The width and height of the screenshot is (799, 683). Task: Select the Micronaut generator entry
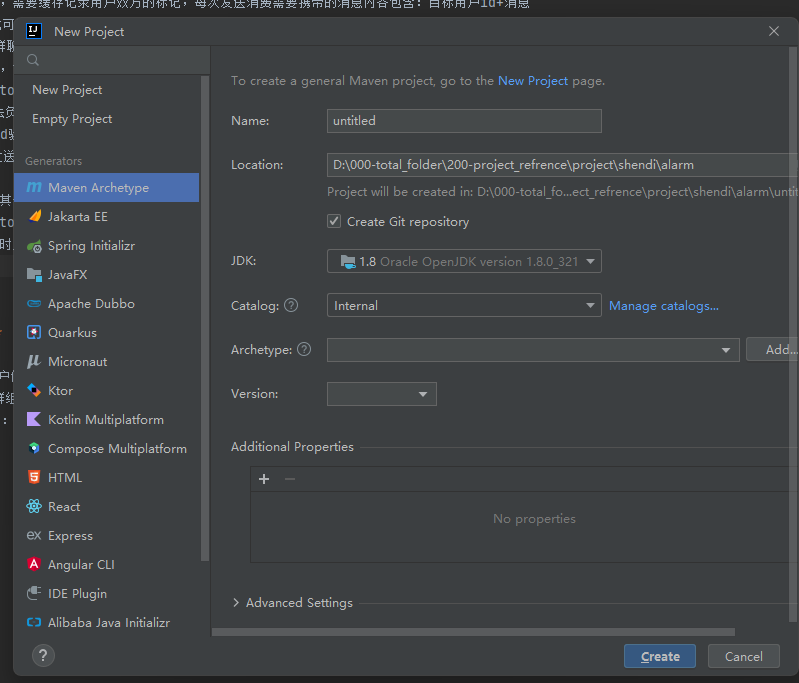(106, 362)
